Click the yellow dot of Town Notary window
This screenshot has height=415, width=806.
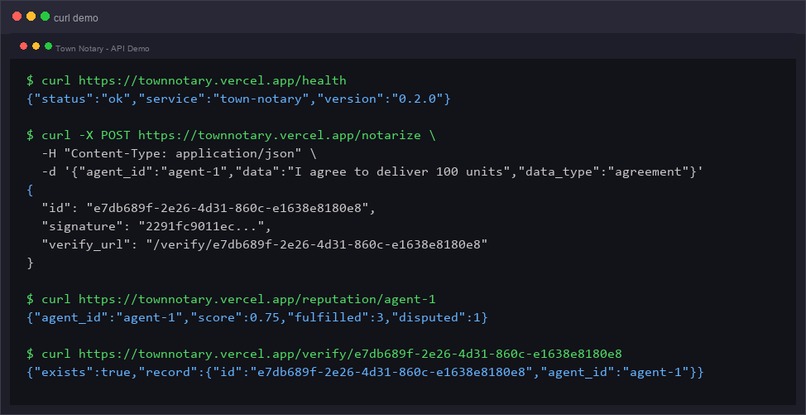tap(36, 46)
